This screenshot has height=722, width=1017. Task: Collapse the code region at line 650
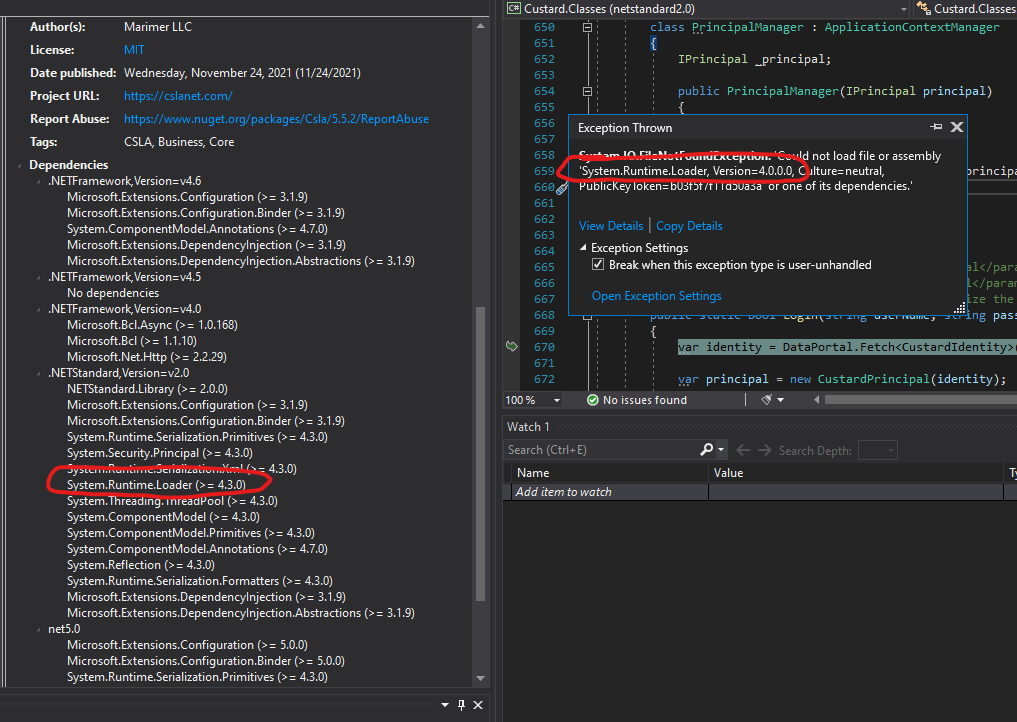coord(586,28)
